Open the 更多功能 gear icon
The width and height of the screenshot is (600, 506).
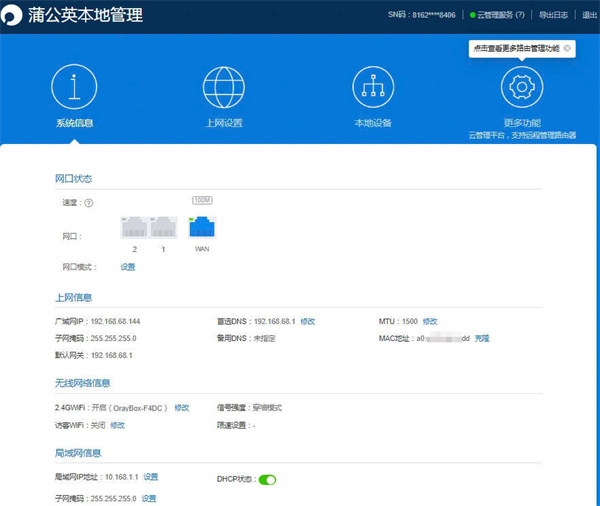point(521,89)
